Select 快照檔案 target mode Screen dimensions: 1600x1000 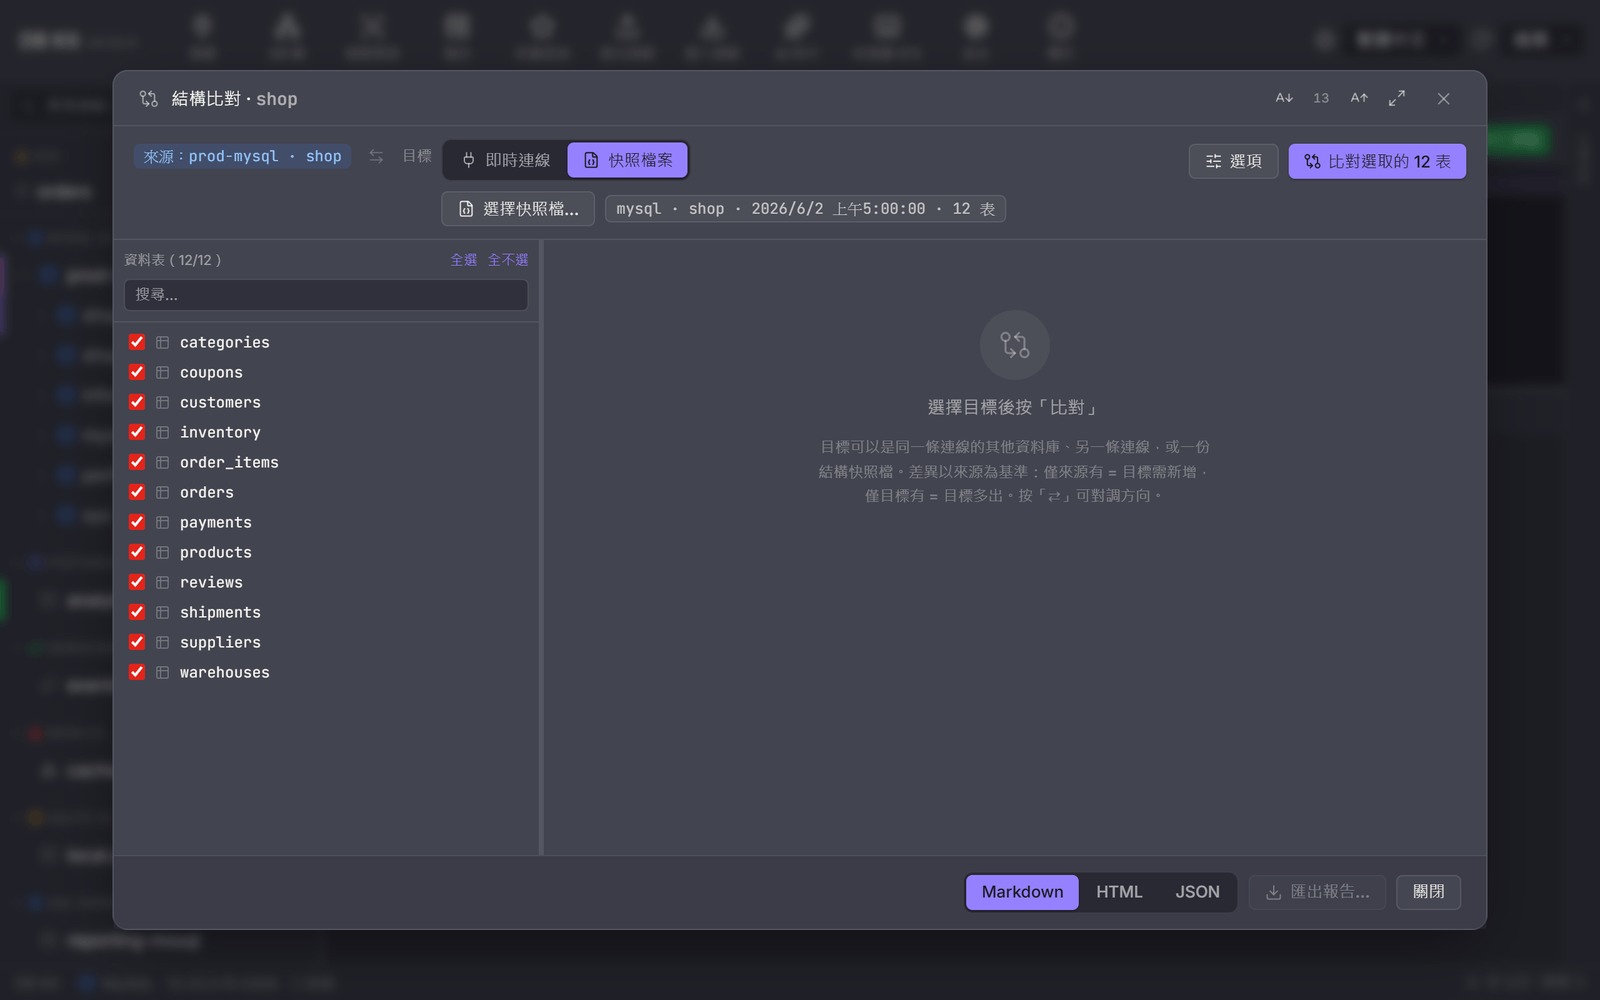click(628, 160)
